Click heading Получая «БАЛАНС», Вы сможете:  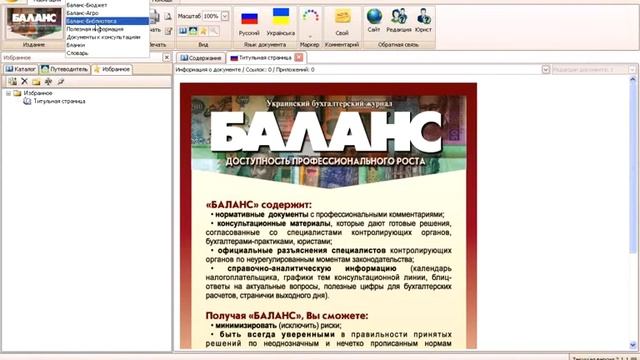tap(287, 316)
